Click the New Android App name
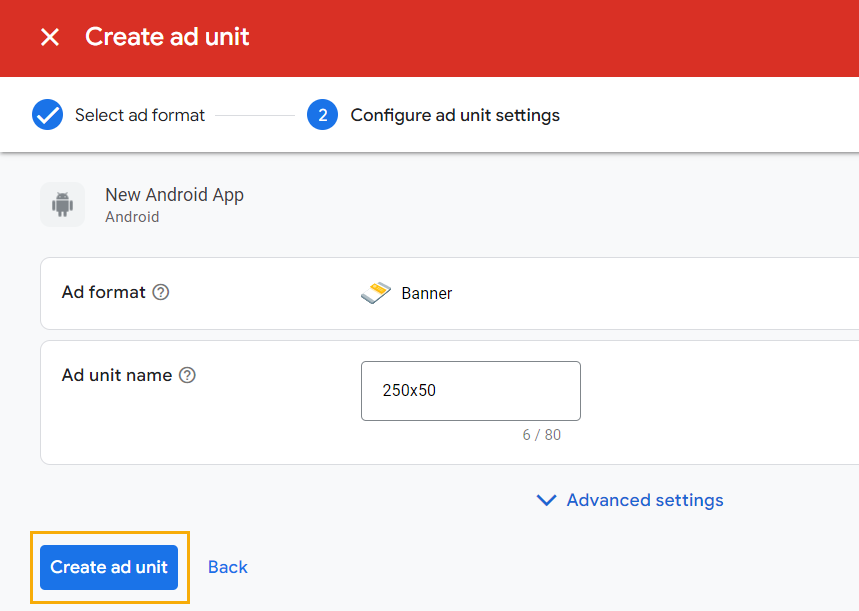Viewport: 859px width, 611px height. point(174,195)
